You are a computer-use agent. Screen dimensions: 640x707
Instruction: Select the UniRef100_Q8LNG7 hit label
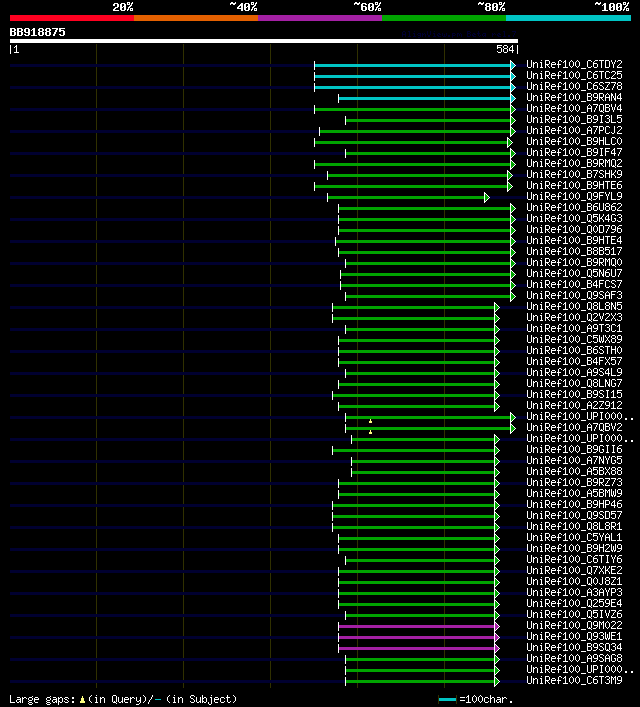tap(574, 383)
